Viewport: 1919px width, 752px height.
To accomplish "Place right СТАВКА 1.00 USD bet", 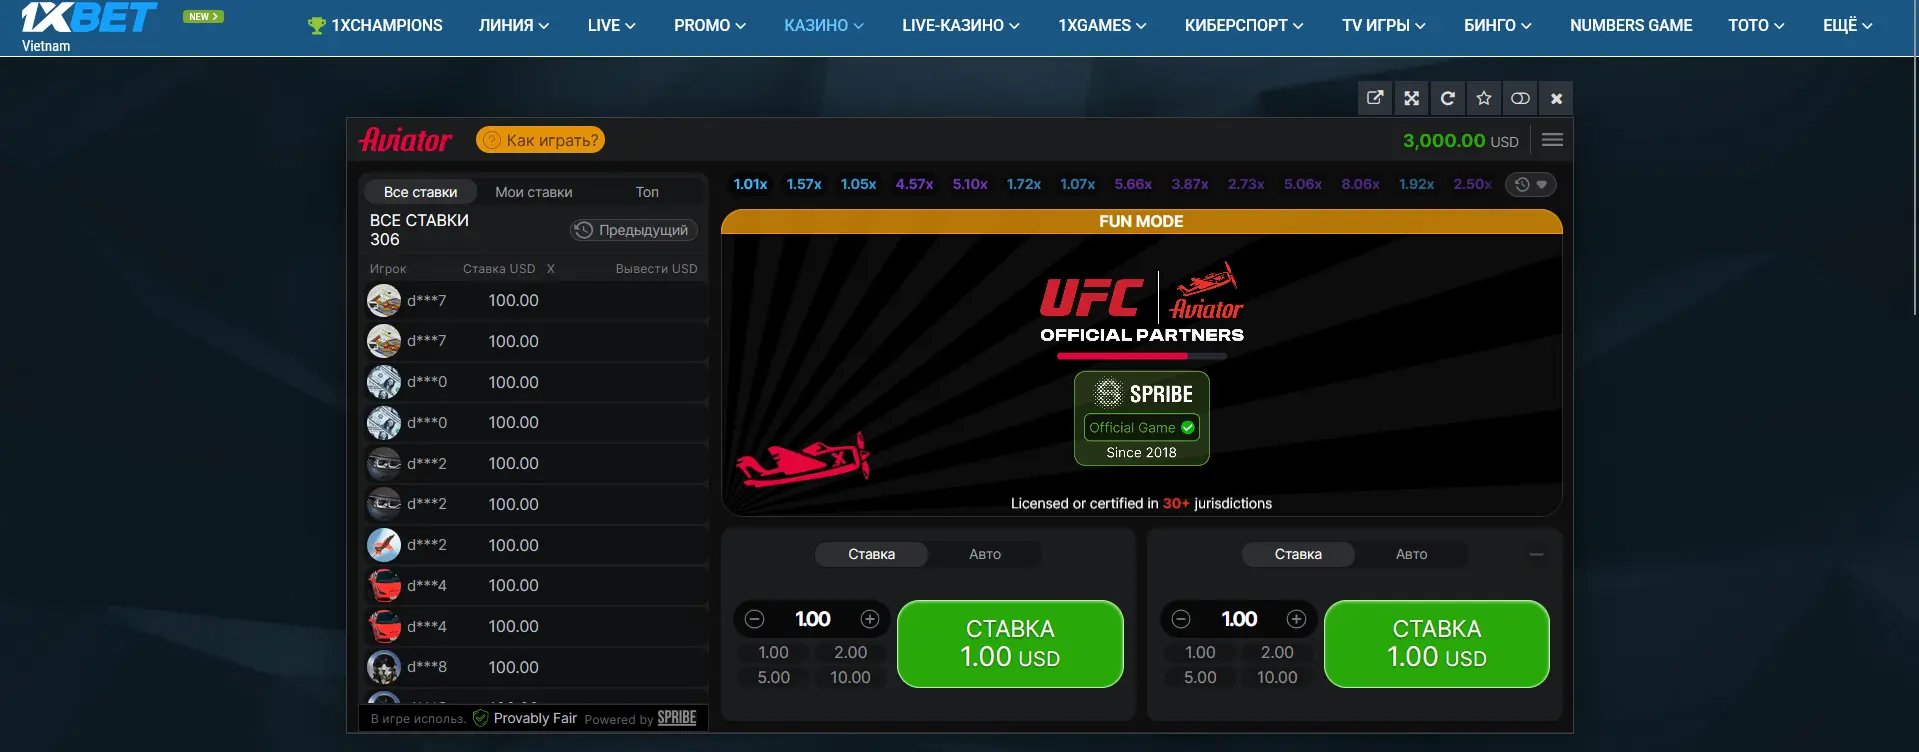I will pos(1437,644).
